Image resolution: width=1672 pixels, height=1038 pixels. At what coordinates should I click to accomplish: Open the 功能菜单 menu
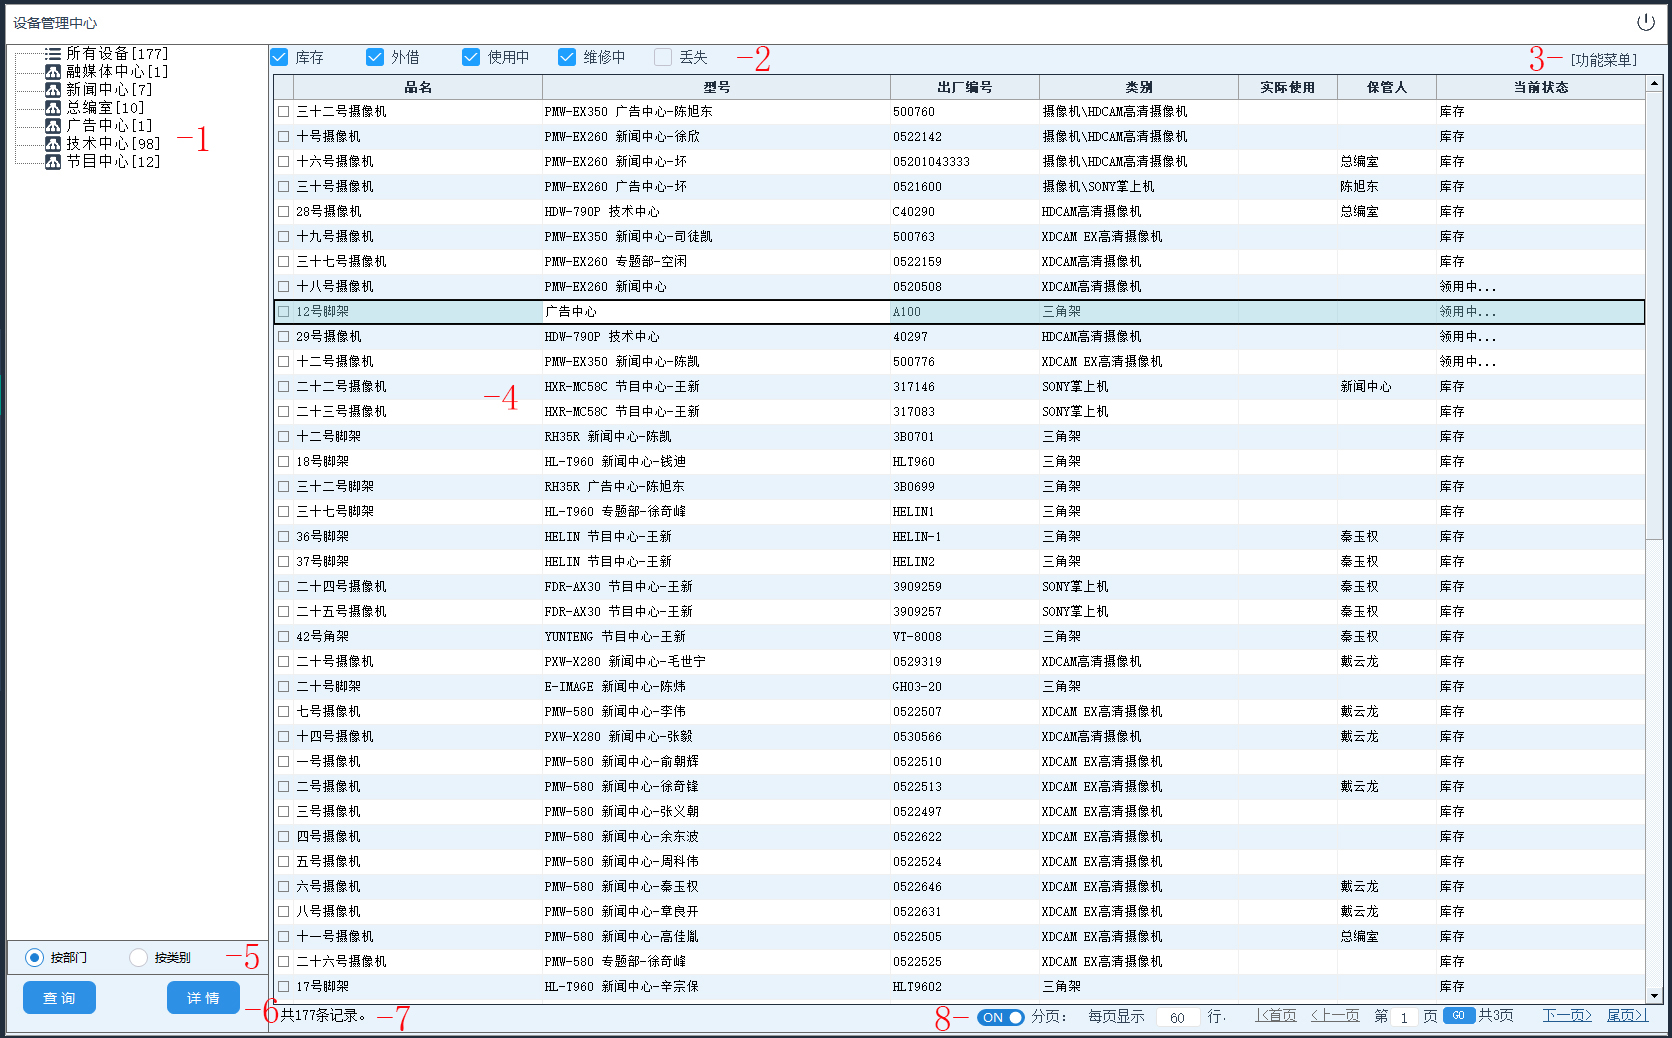pos(1603,60)
